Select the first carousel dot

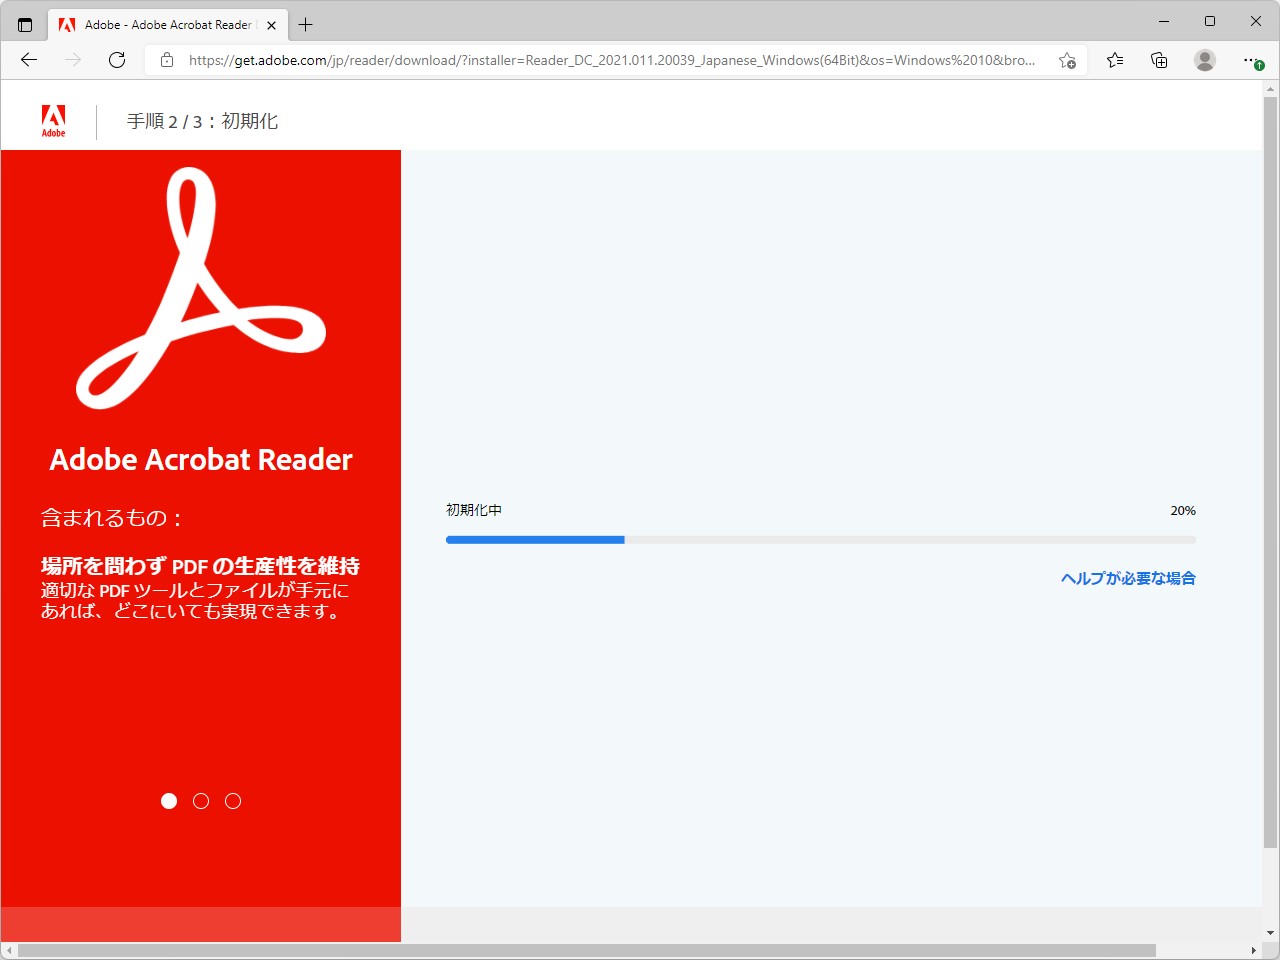coord(169,801)
